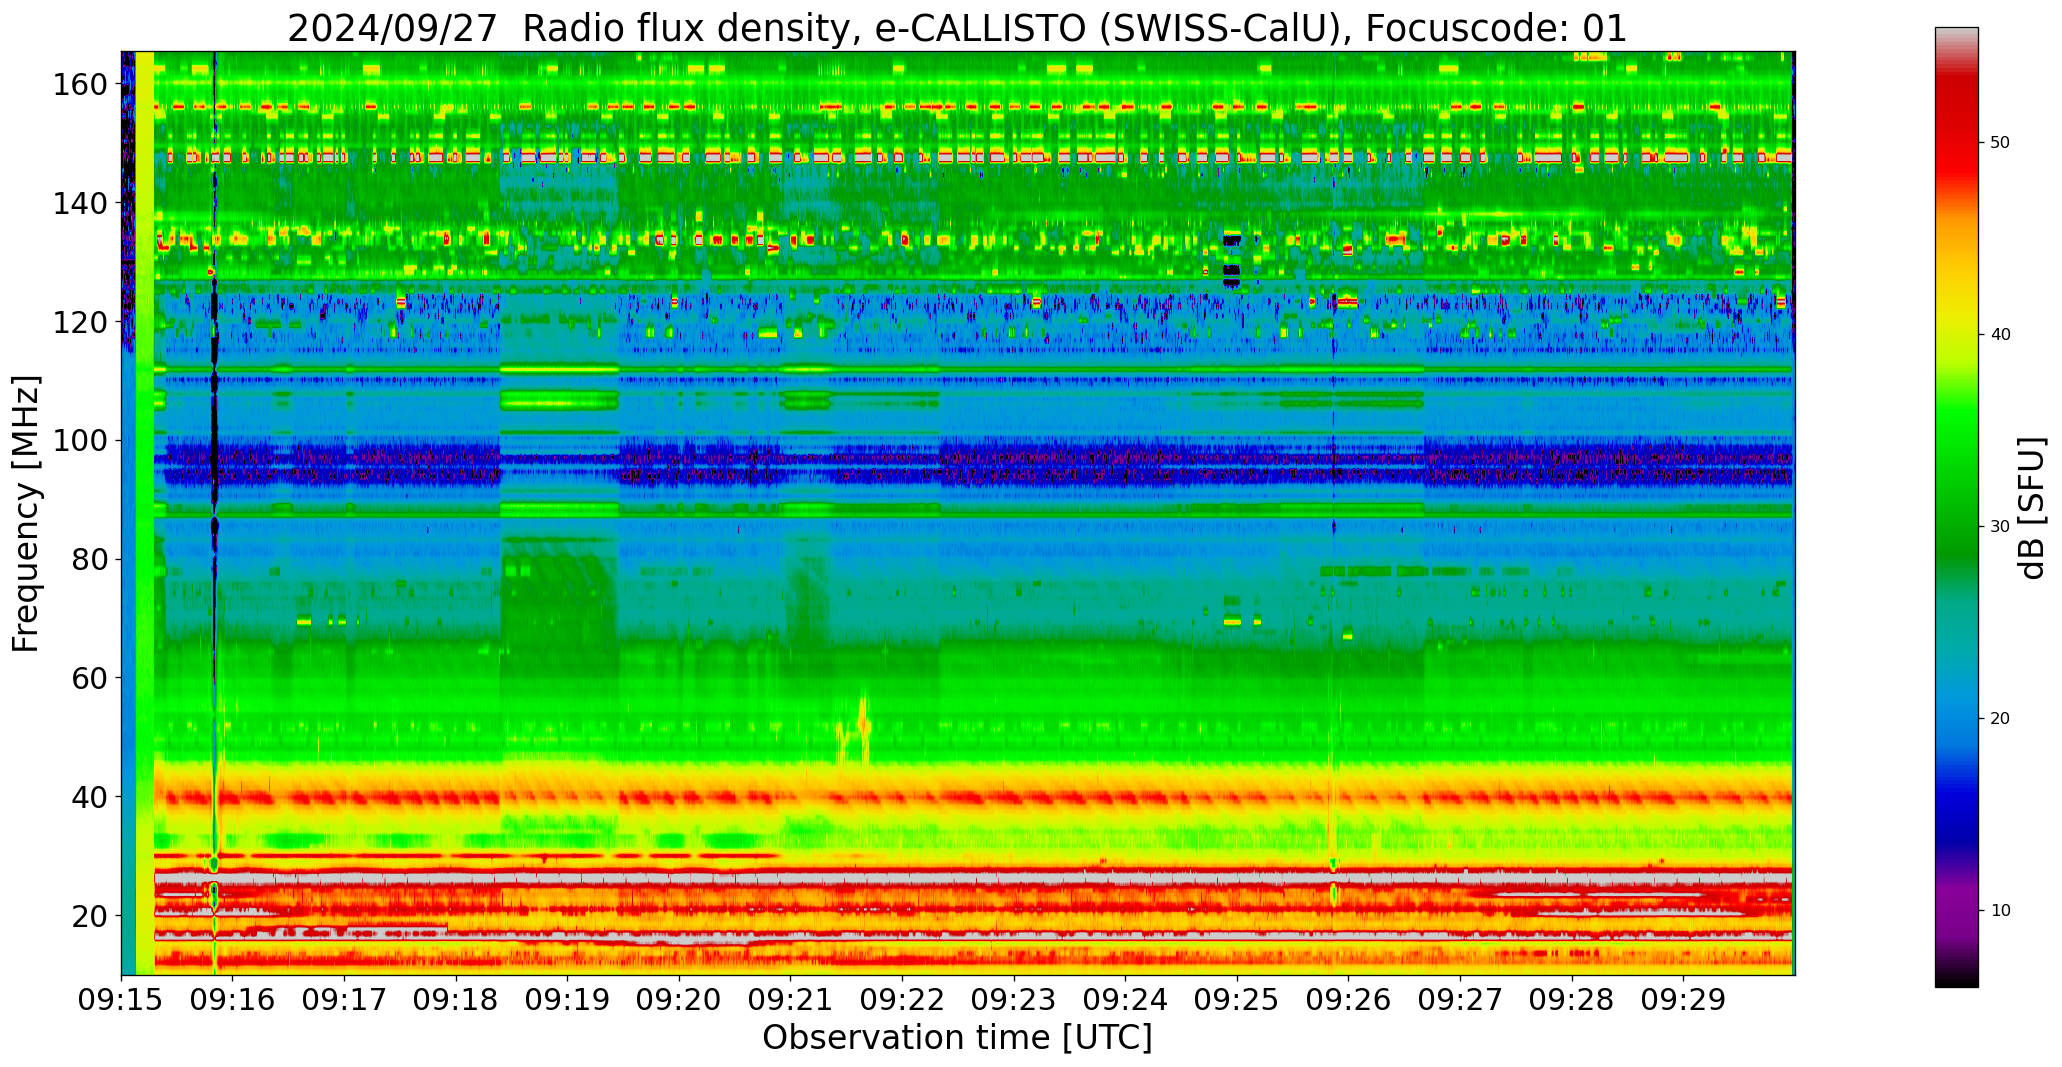Click the 09:25 time tick label
This screenshot has width=2062, height=1067.
click(x=1237, y=999)
